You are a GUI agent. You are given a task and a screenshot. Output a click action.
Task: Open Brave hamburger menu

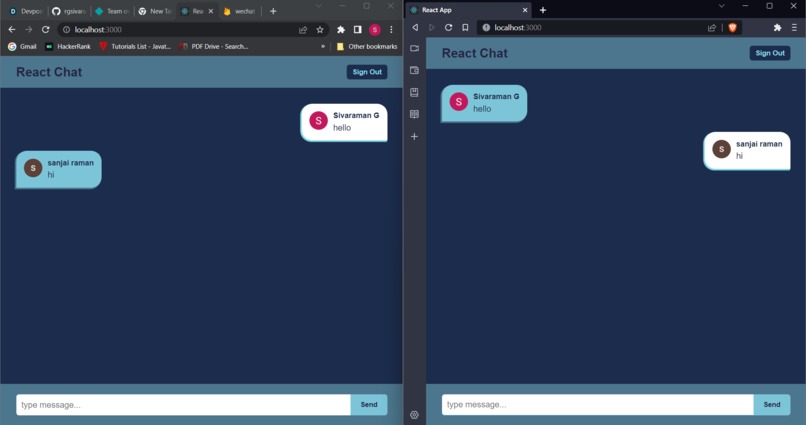pyautogui.click(x=794, y=28)
